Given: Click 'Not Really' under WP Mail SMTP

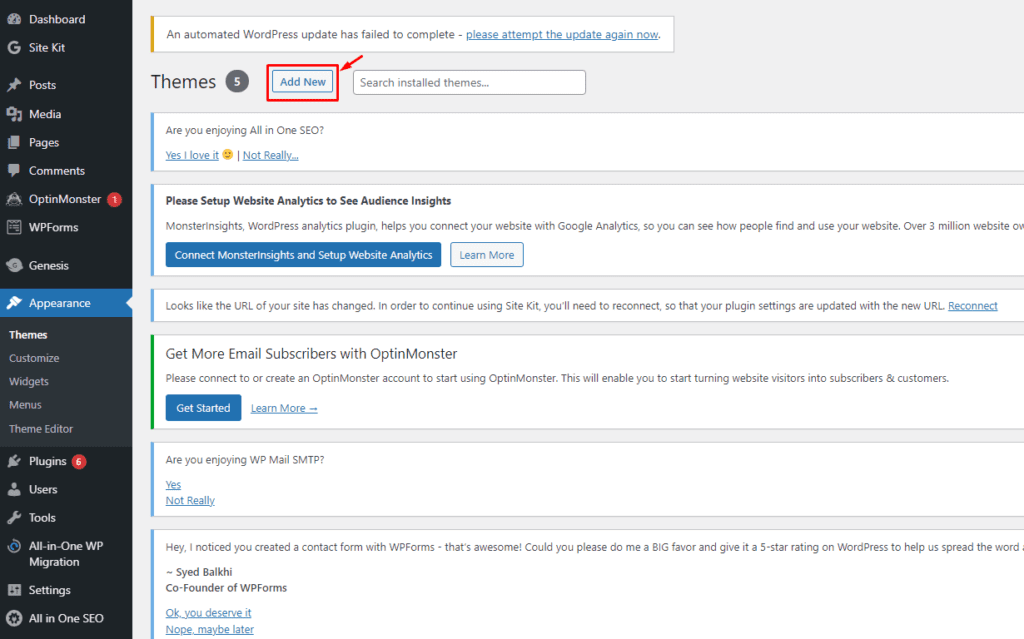Looking at the screenshot, I should click(x=190, y=500).
